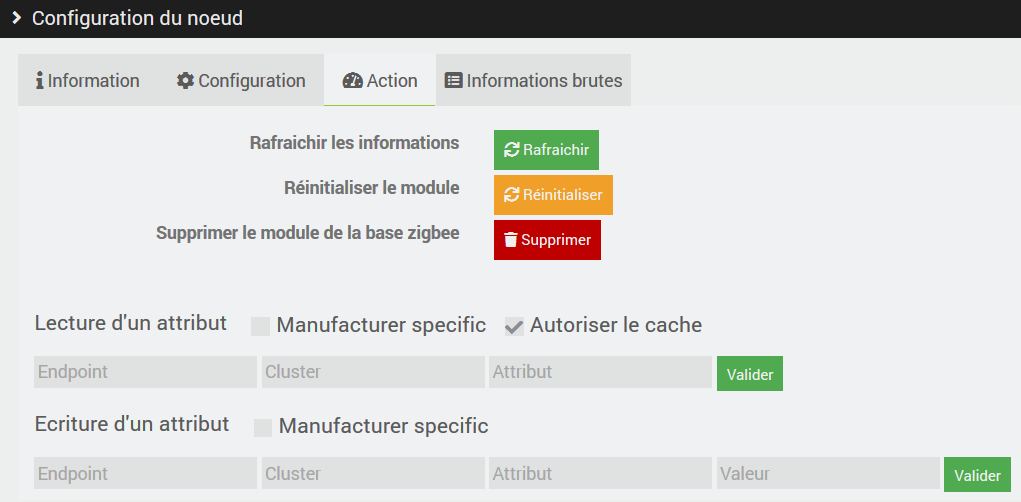Open the Configuration tab
Screen dimensions: 1021x502
pyautogui.click(x=241, y=80)
